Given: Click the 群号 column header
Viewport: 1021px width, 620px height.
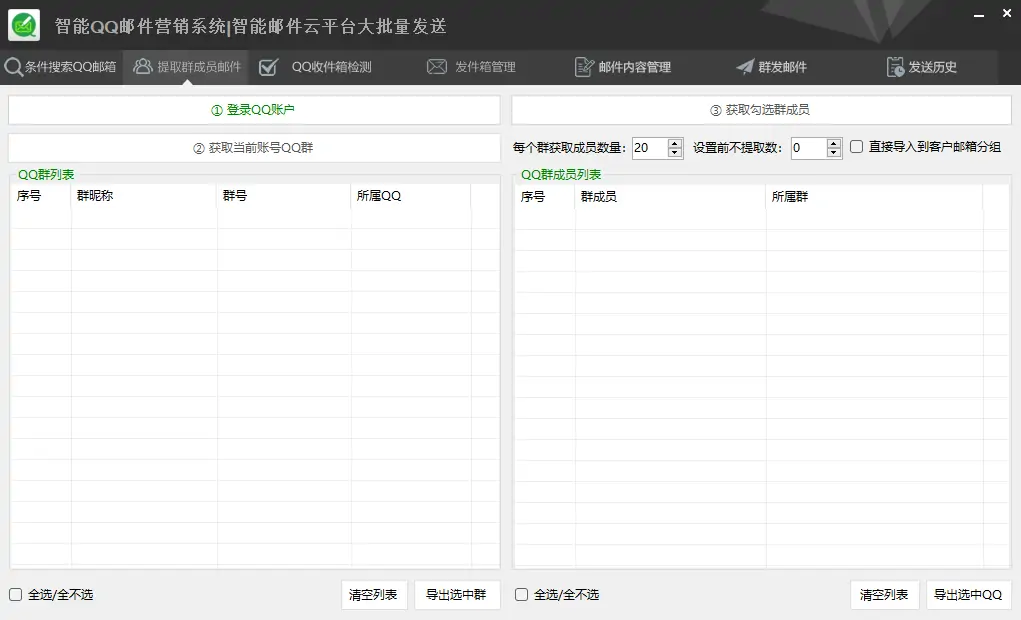Looking at the screenshot, I should [284, 195].
